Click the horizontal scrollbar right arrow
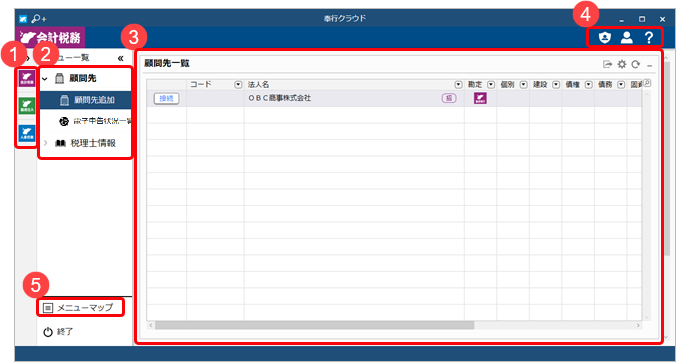The width and height of the screenshot is (676, 362). (639, 325)
